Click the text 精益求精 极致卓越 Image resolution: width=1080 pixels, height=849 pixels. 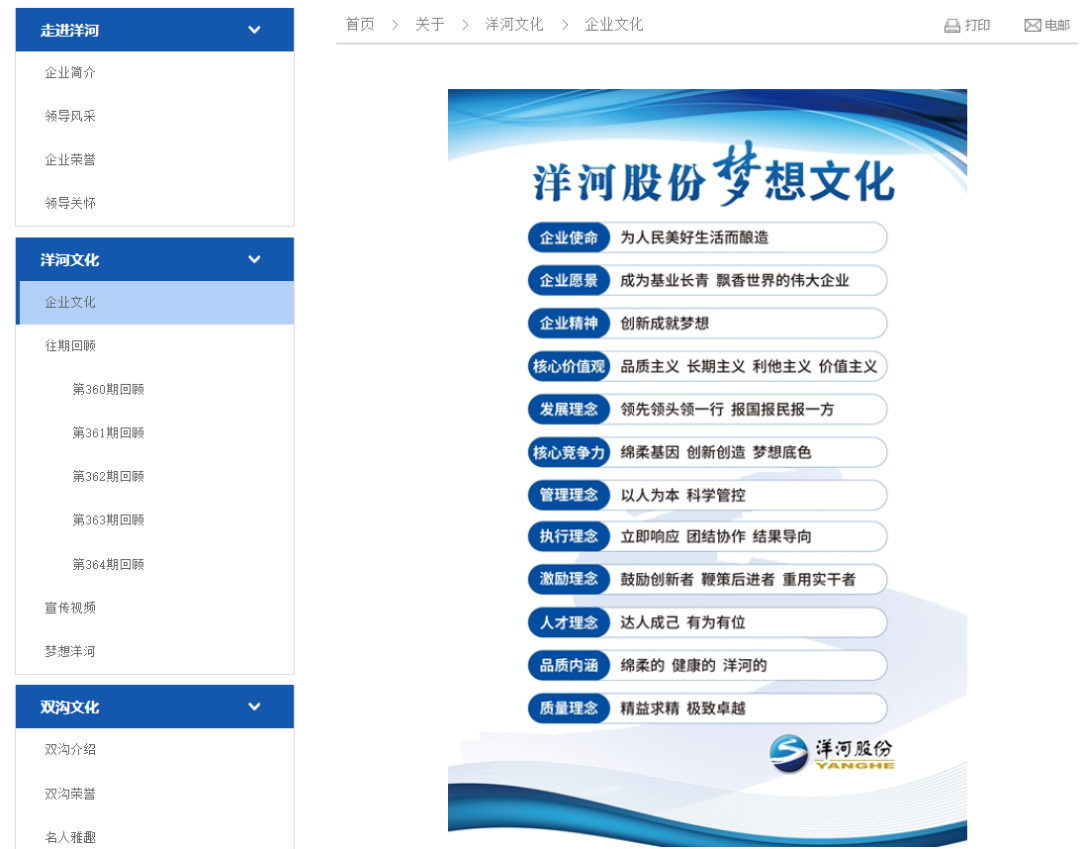[683, 708]
